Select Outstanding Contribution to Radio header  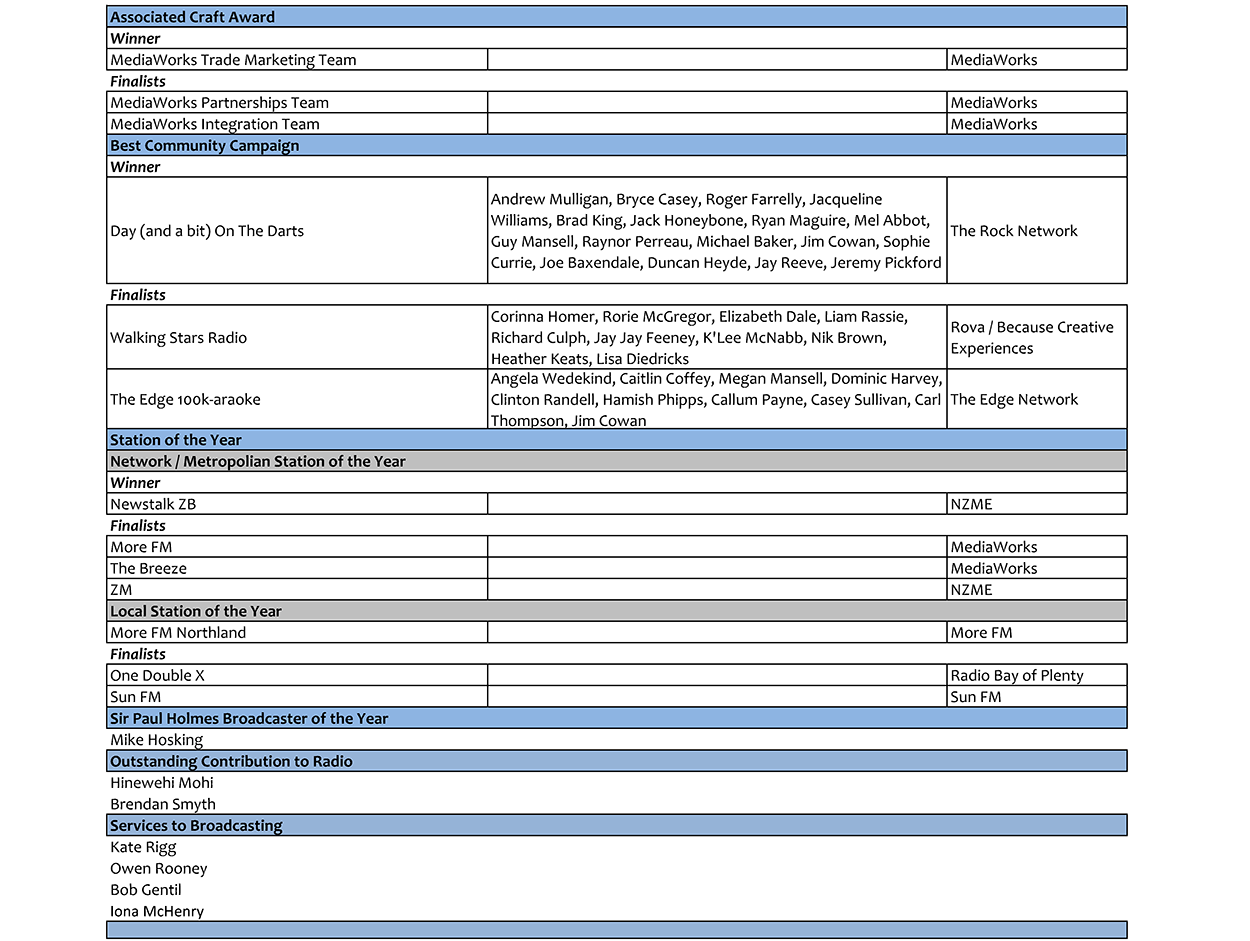[616, 761]
